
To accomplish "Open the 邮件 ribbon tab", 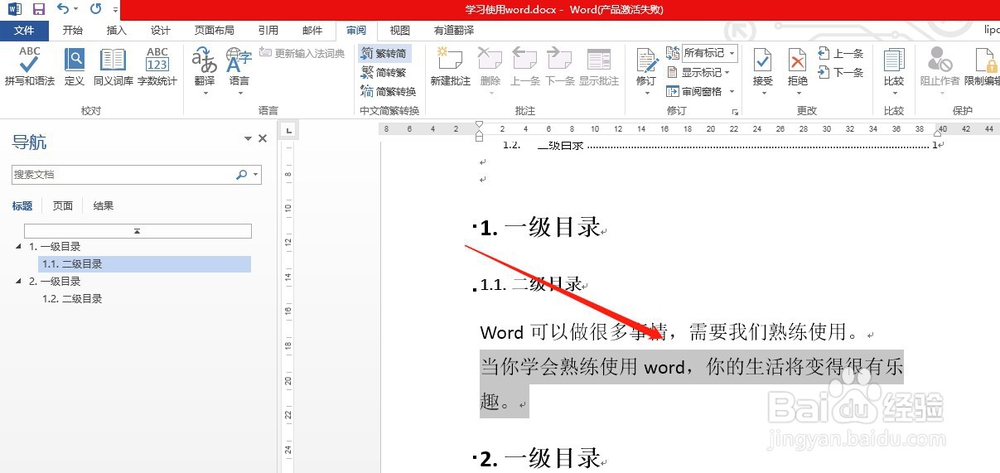I will 312,30.
